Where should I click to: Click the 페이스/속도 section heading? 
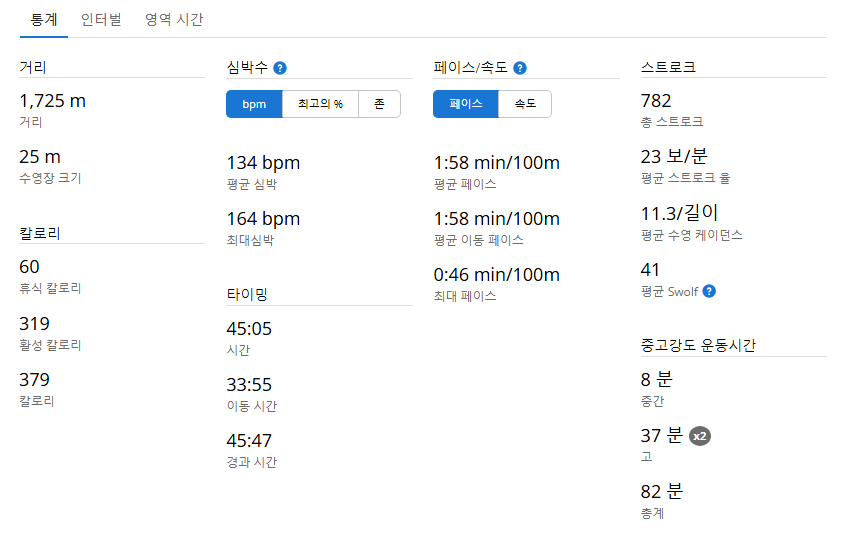pos(470,67)
